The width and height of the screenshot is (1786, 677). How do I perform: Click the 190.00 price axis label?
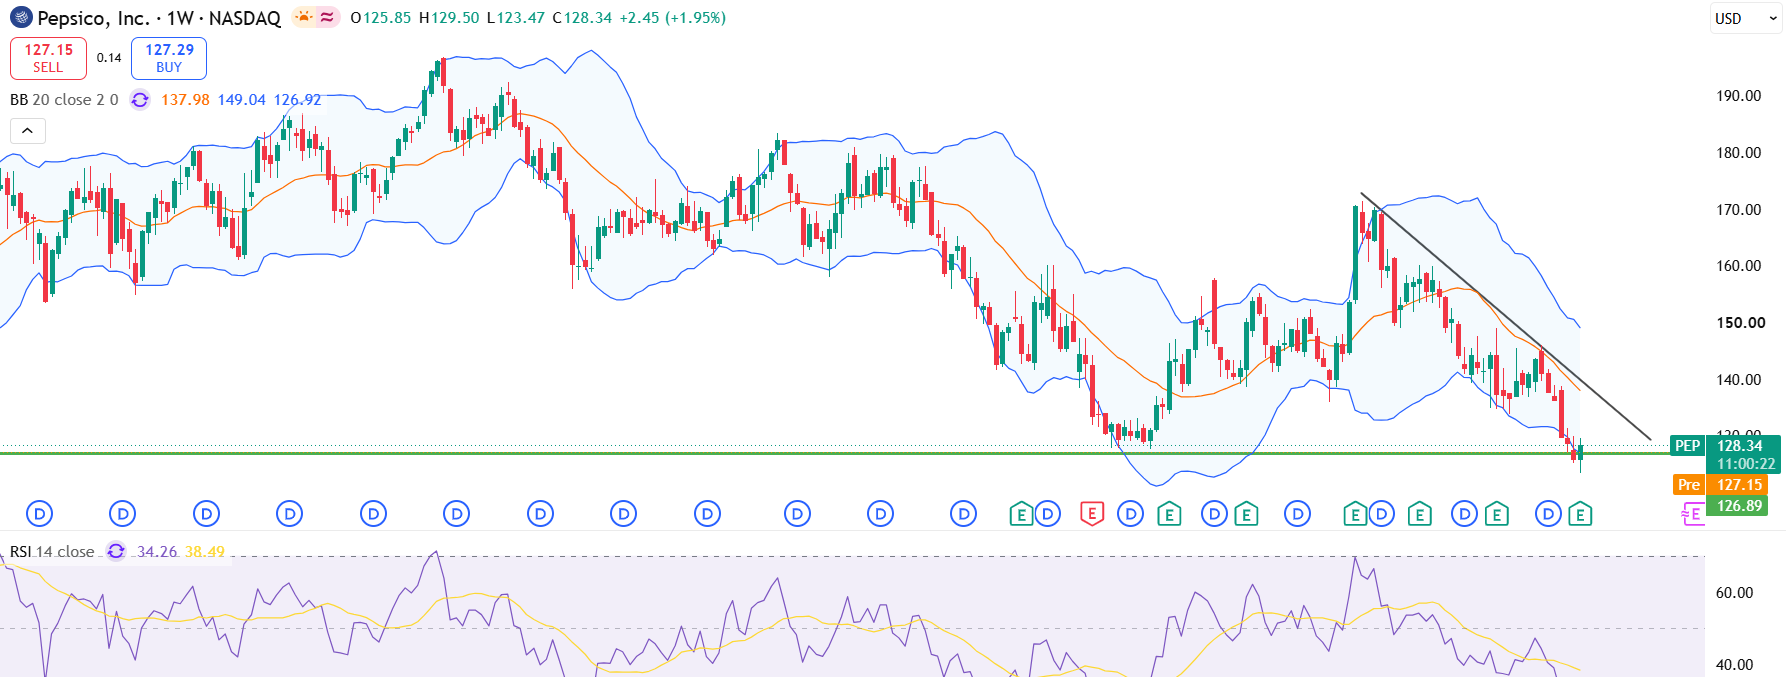pyautogui.click(x=1739, y=96)
